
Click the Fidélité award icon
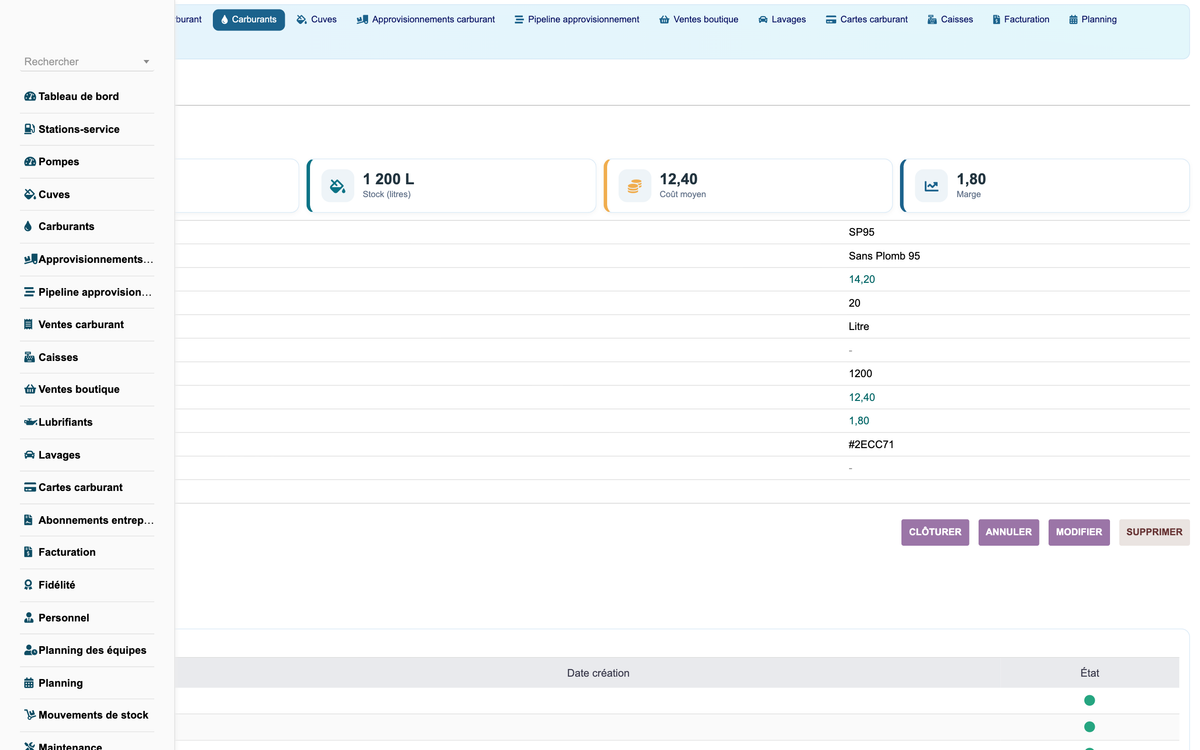[x=29, y=585]
